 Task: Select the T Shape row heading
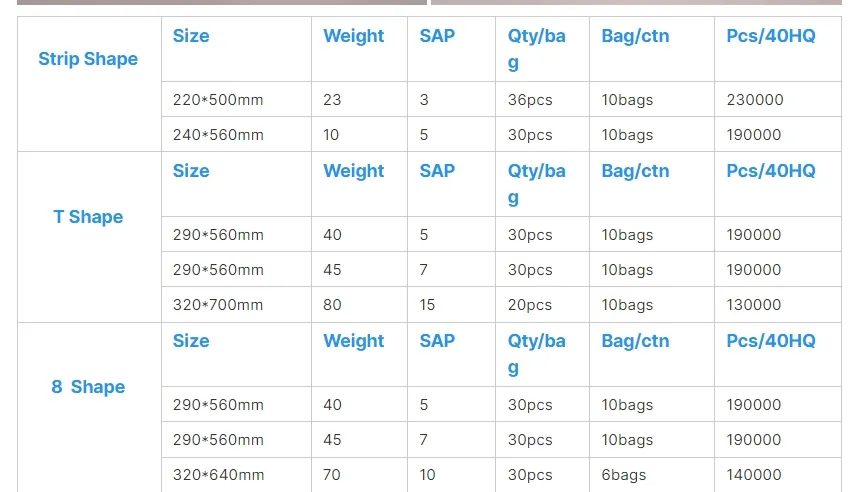click(x=88, y=216)
